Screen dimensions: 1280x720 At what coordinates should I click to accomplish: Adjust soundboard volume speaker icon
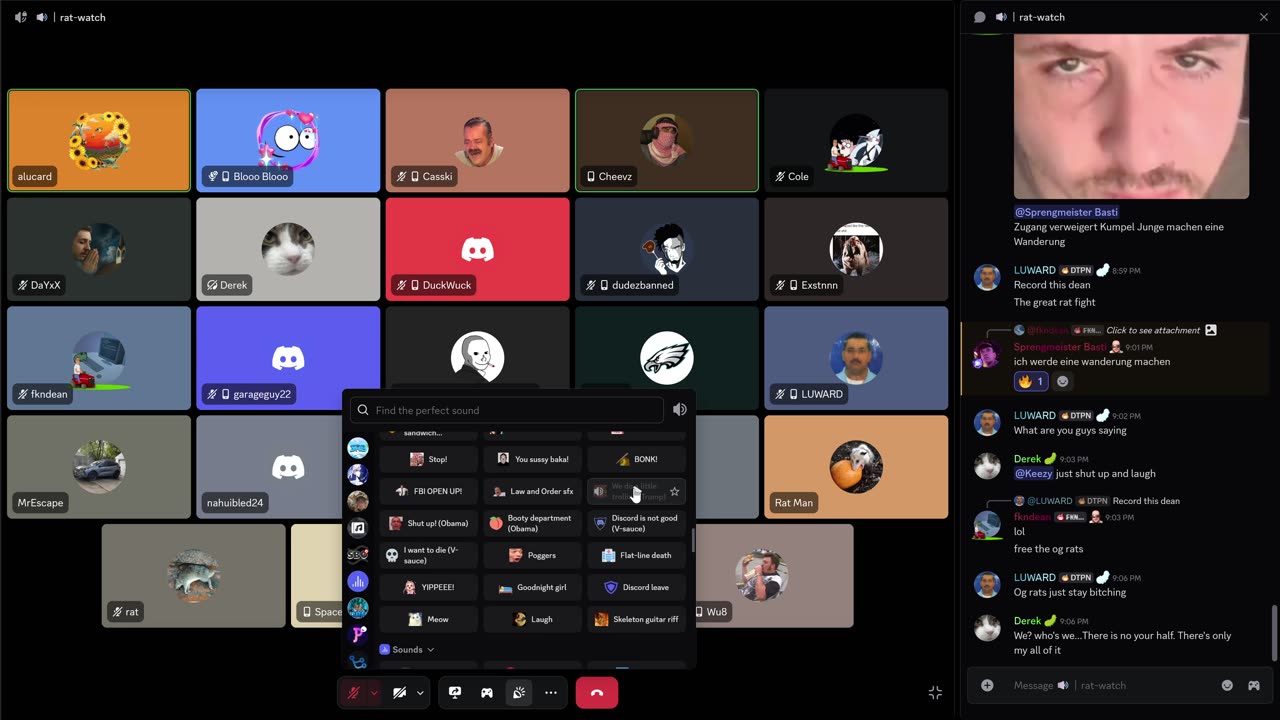680,410
